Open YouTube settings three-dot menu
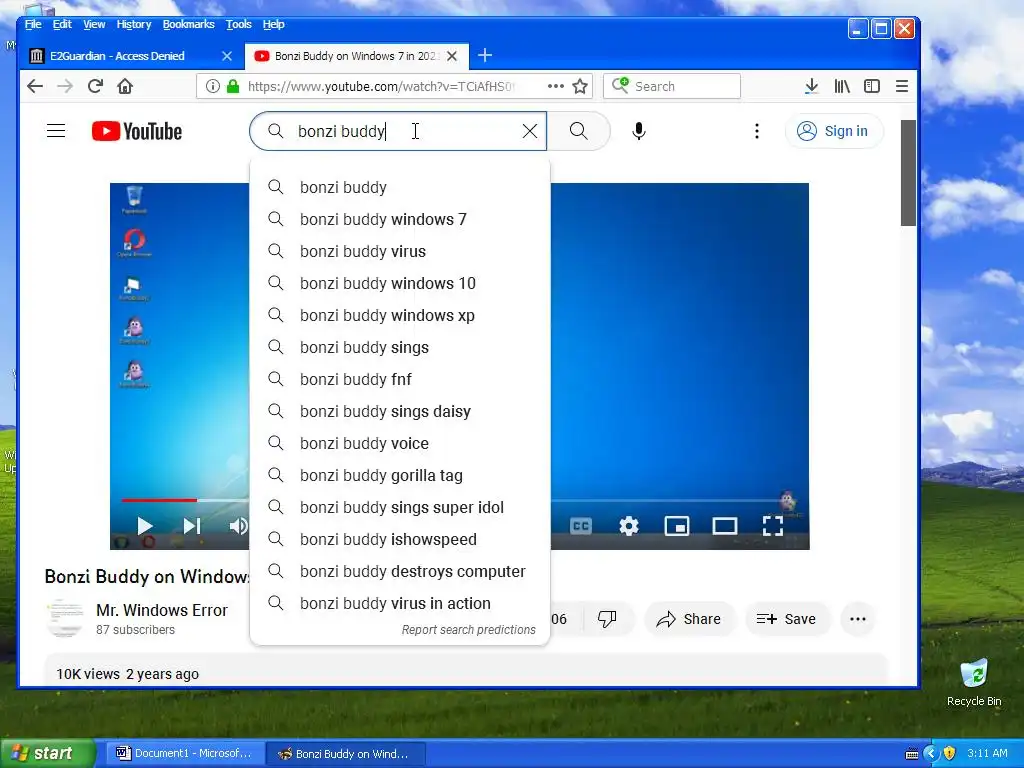The height and width of the screenshot is (768, 1024). click(x=757, y=131)
